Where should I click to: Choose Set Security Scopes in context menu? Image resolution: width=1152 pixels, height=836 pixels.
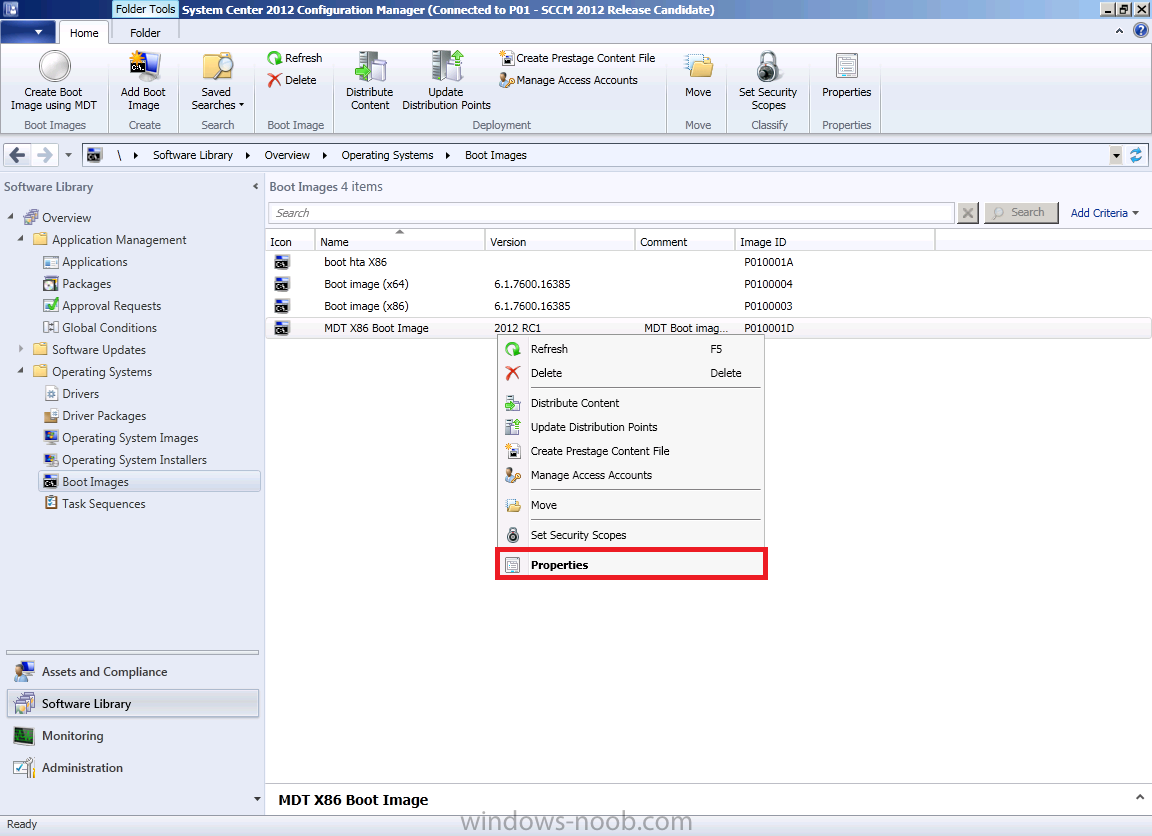click(x=630, y=535)
